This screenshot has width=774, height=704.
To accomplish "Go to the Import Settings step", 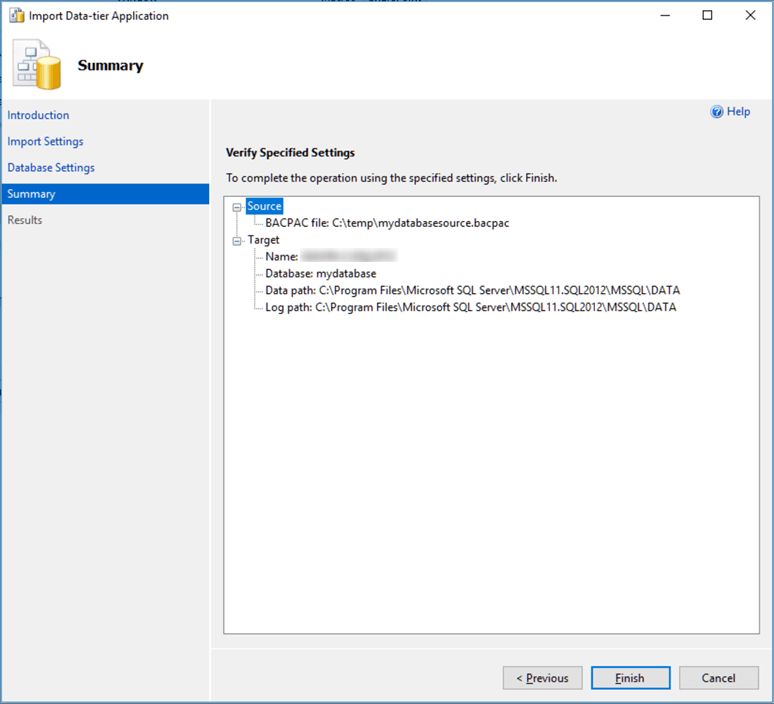I will click(x=45, y=141).
